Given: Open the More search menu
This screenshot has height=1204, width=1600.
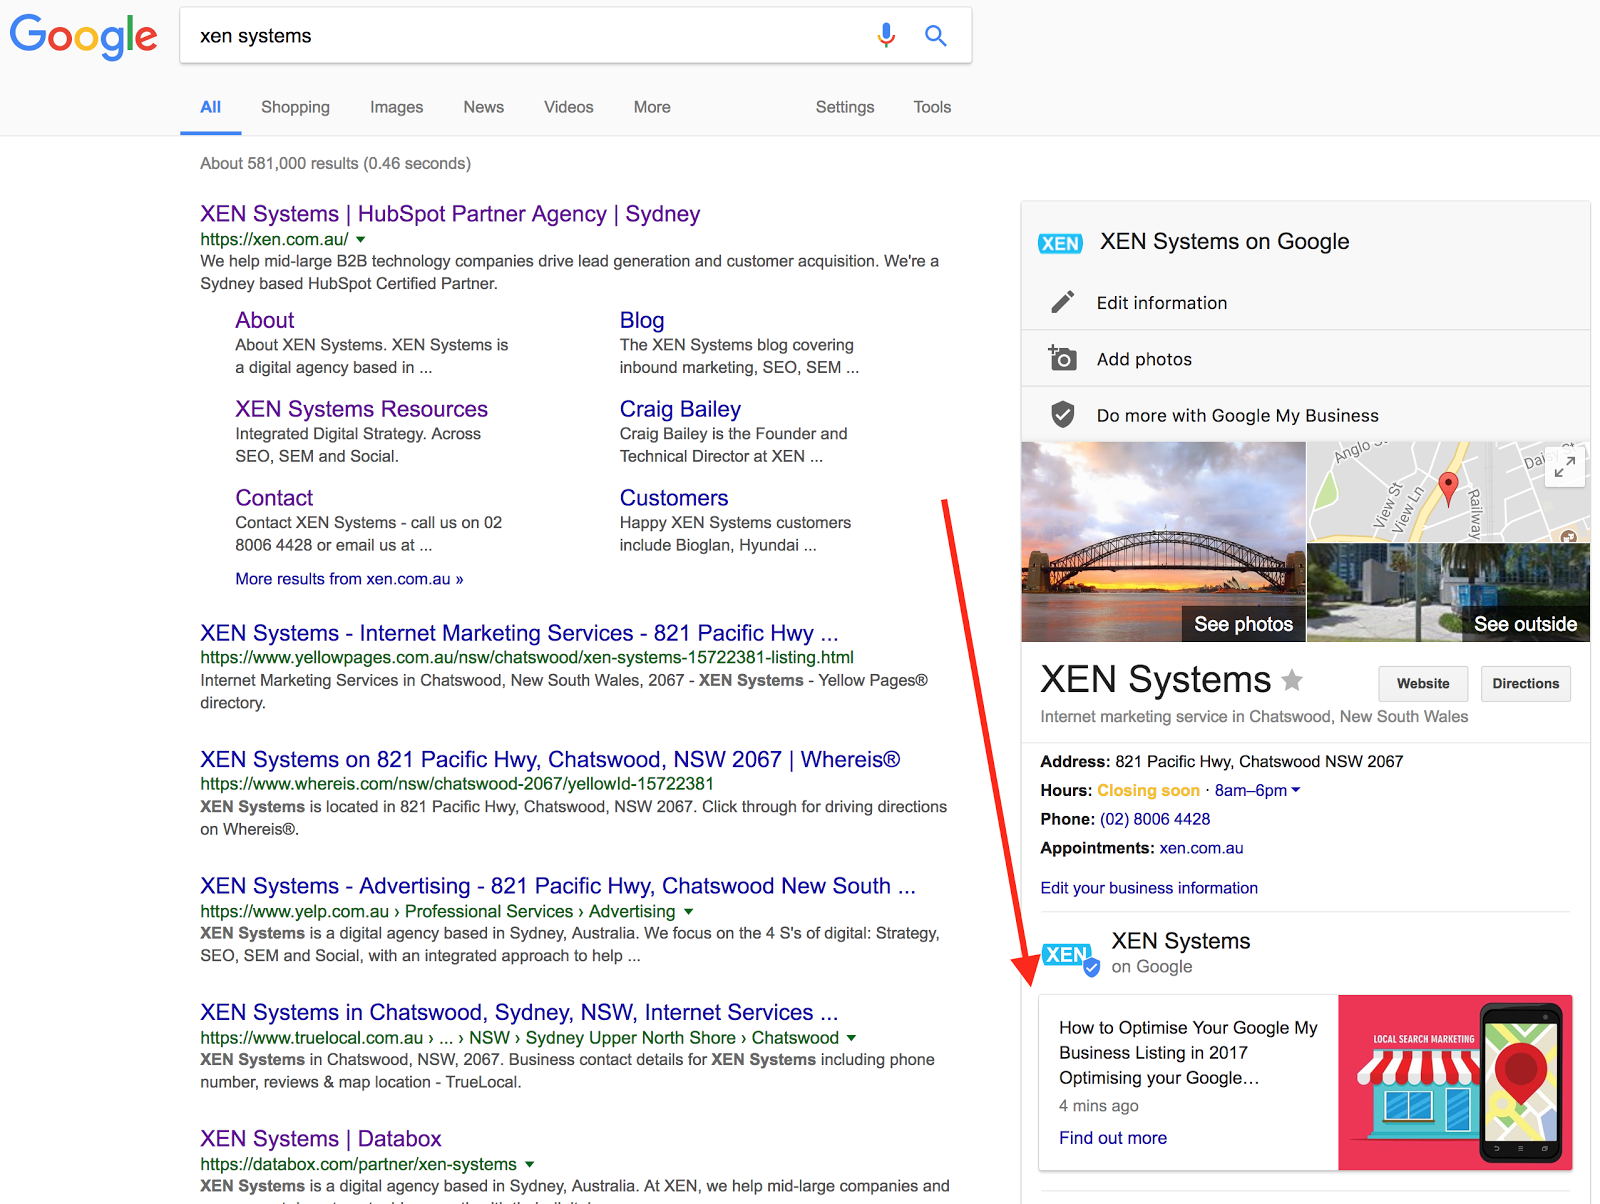Looking at the screenshot, I should tap(652, 107).
